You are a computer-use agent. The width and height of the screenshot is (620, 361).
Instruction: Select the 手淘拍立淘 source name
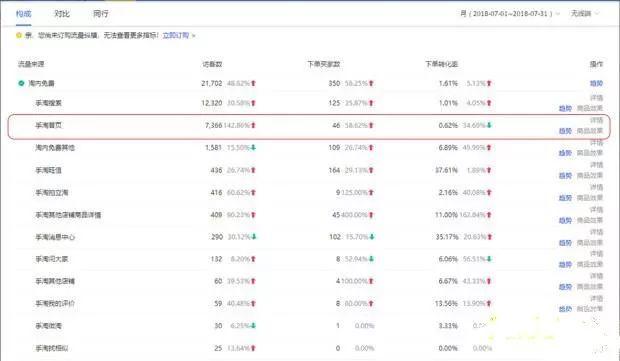point(52,193)
